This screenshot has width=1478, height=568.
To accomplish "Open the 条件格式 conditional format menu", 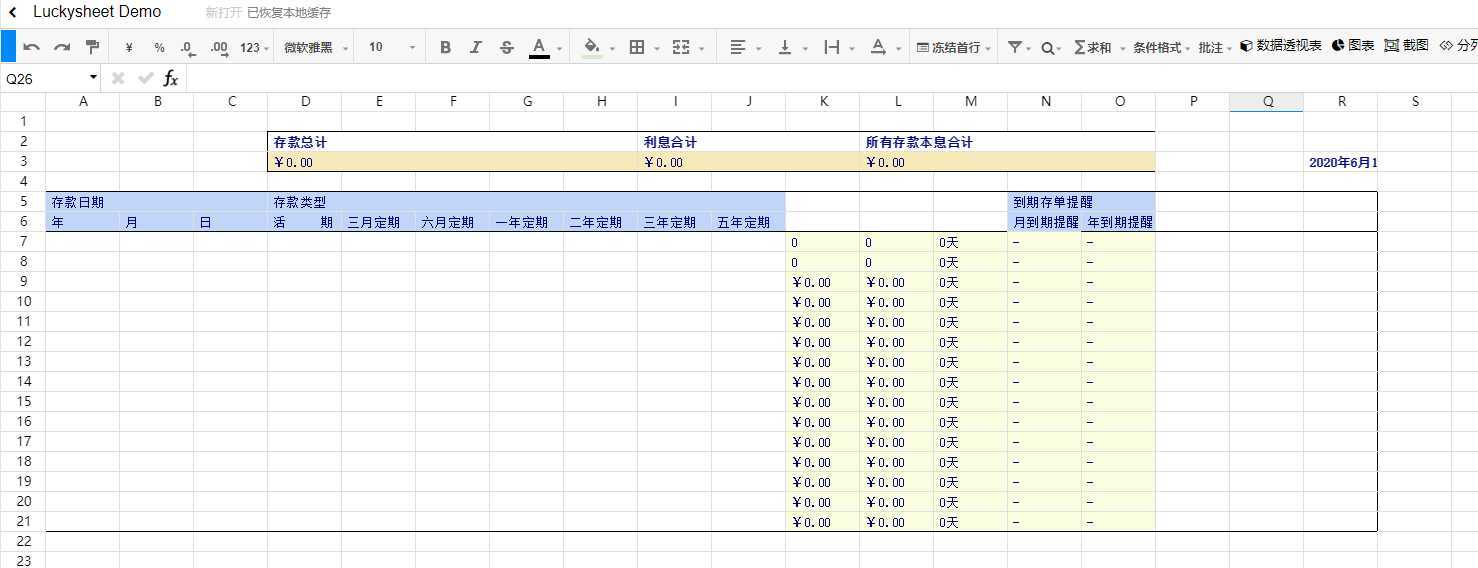I will tap(1161, 47).
